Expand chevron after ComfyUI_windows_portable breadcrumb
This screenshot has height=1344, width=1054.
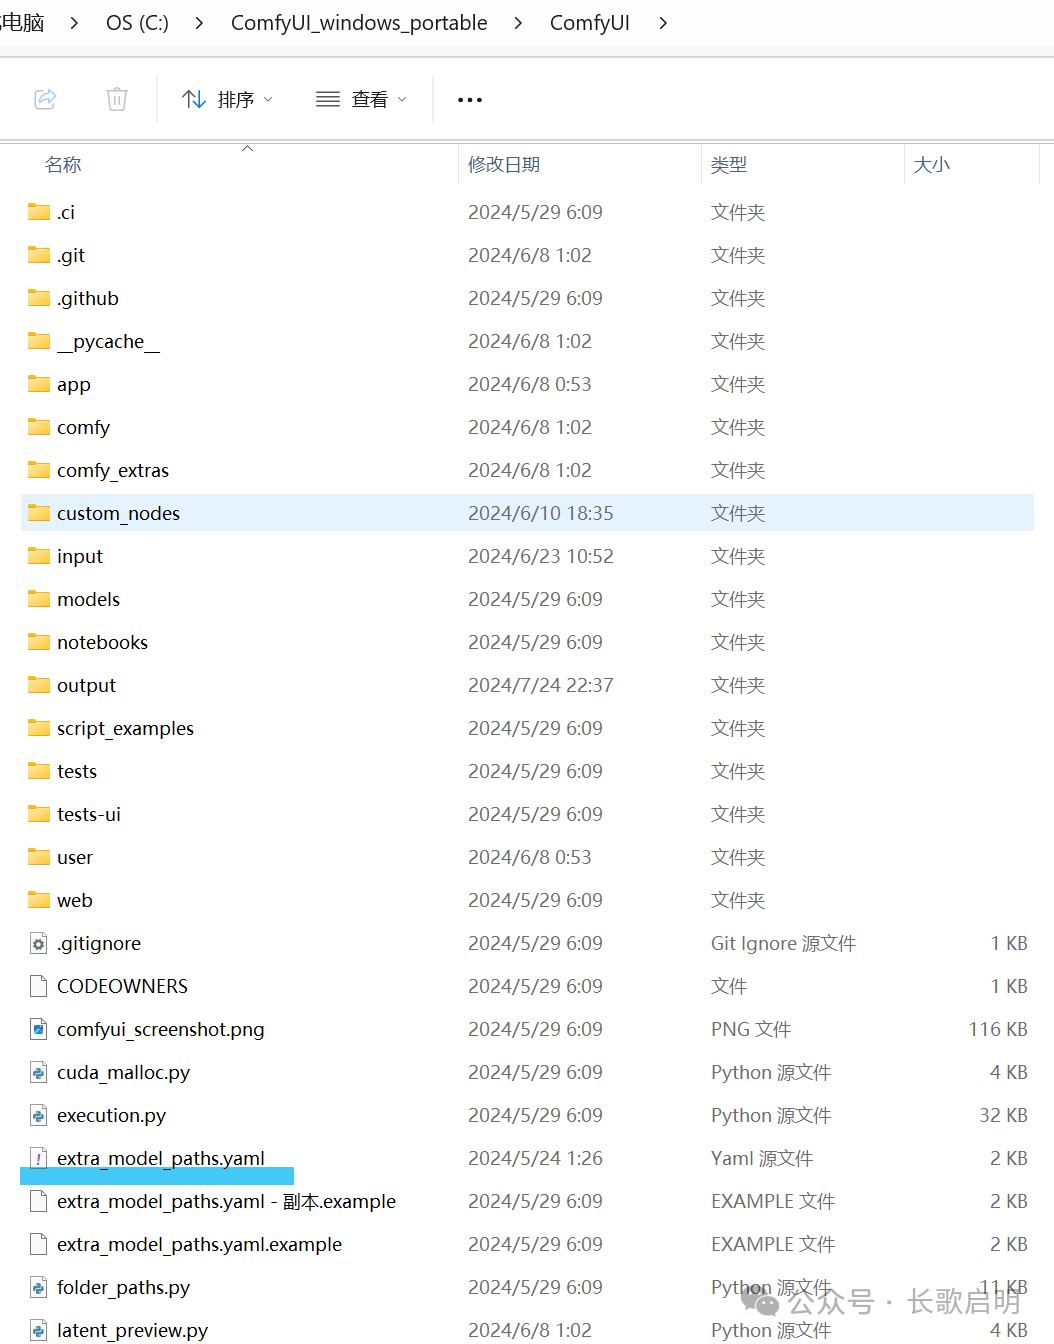coord(518,22)
